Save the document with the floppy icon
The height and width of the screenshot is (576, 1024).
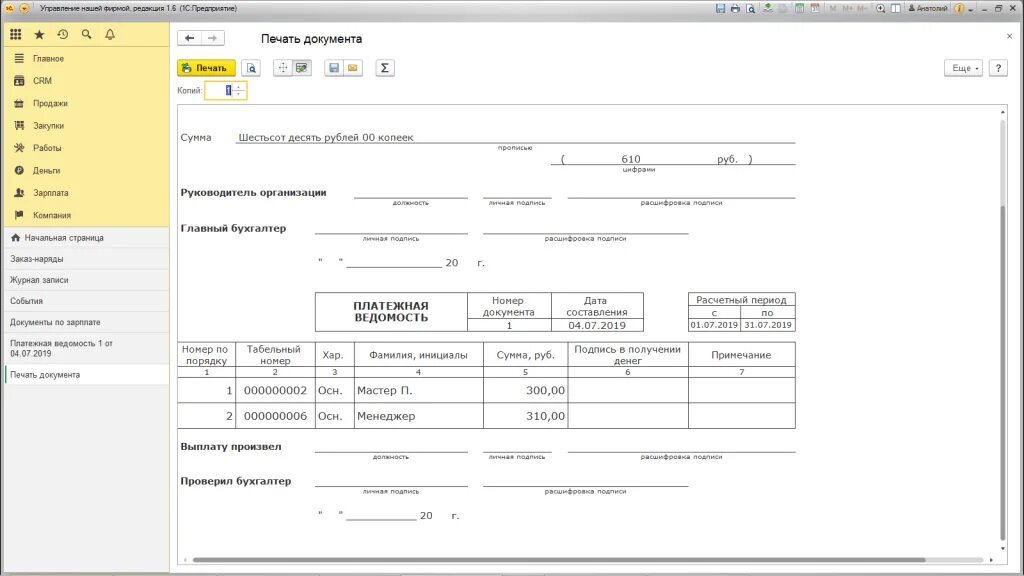coord(334,68)
